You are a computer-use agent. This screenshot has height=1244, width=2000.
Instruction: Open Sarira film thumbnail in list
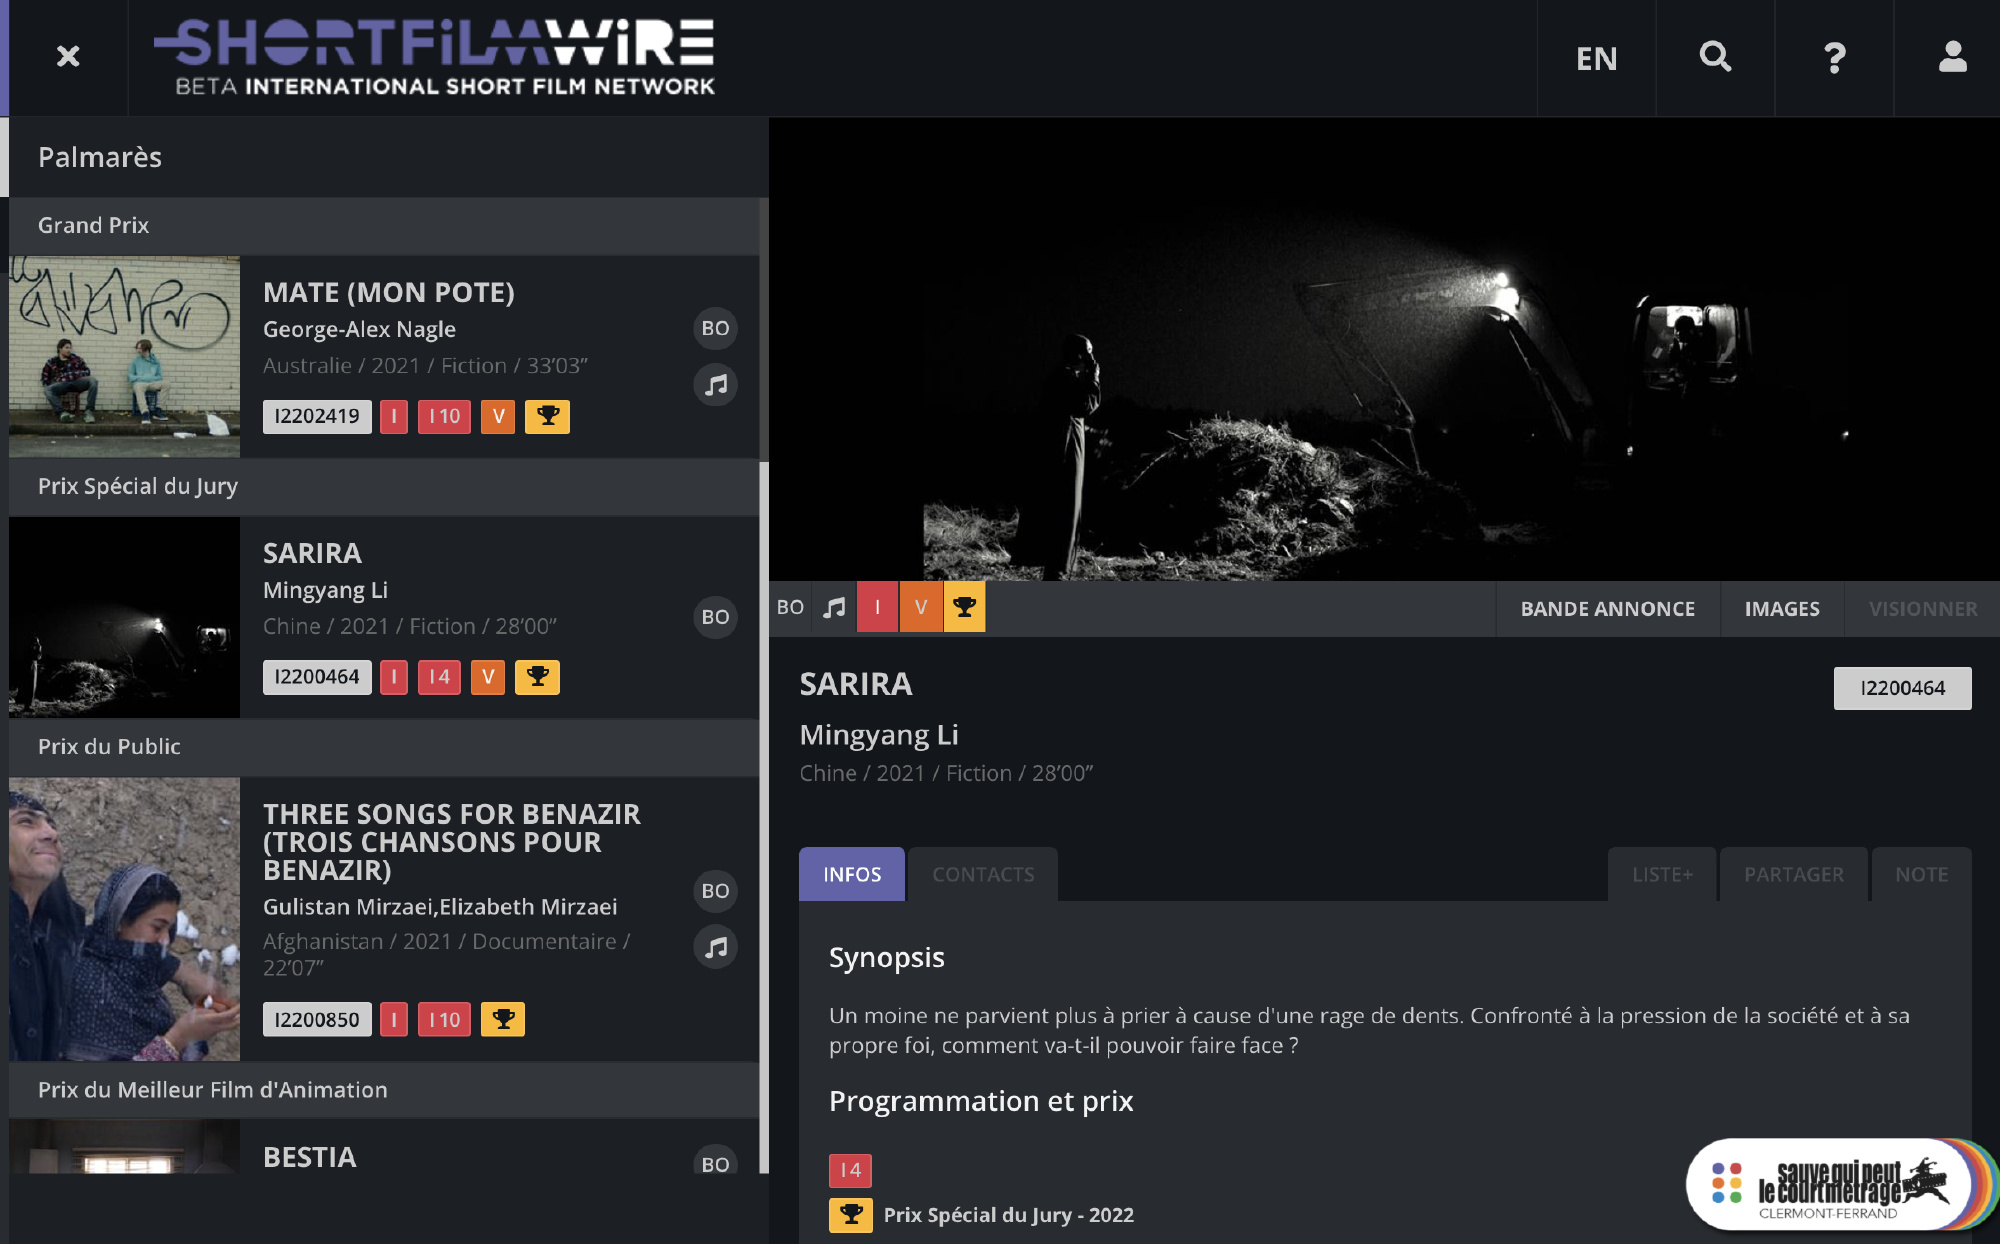(124, 617)
